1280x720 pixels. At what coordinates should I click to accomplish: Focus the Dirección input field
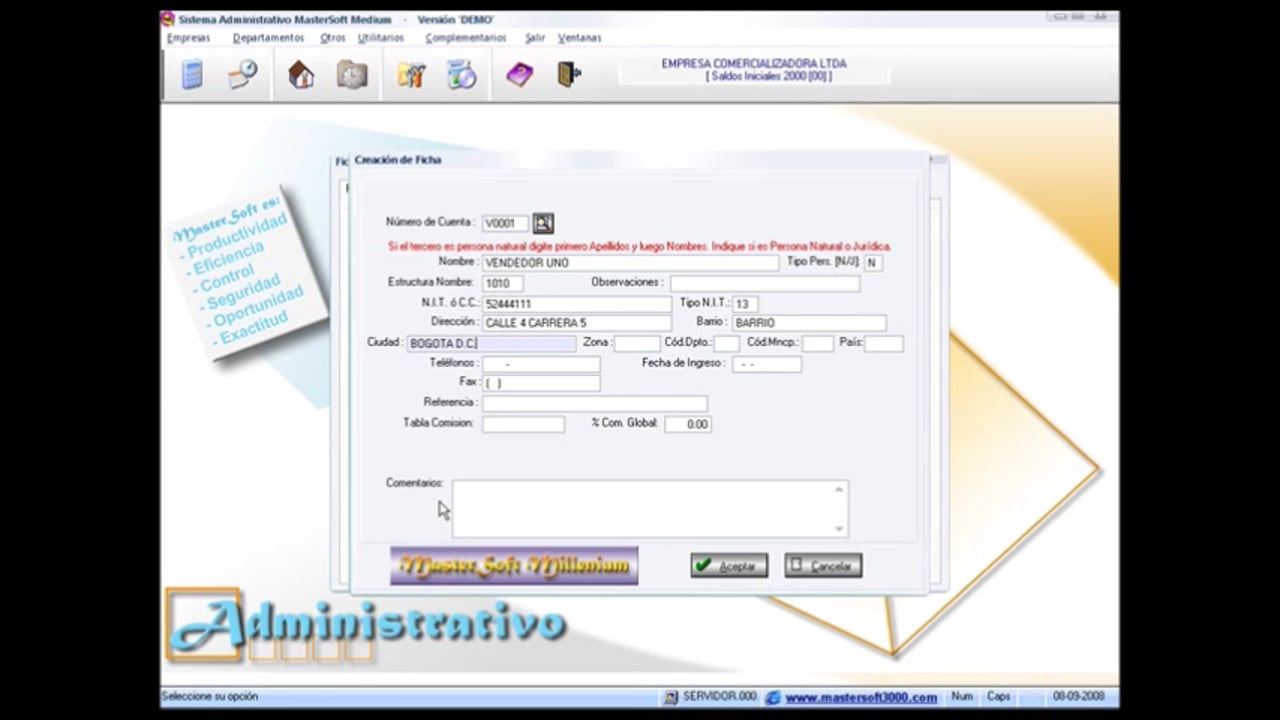point(577,323)
